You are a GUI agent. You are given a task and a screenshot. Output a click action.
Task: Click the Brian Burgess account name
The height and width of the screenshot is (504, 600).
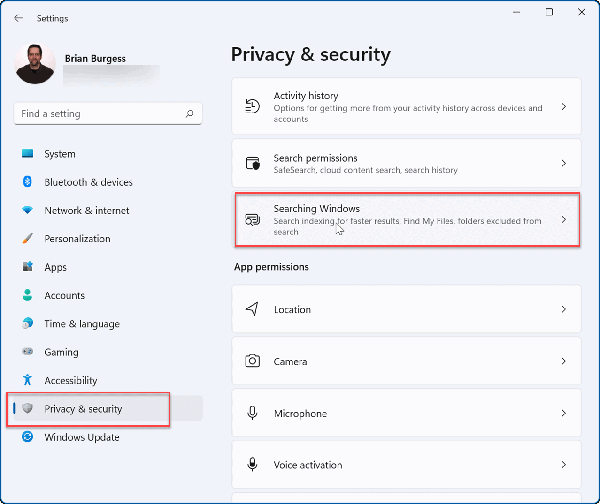95,59
